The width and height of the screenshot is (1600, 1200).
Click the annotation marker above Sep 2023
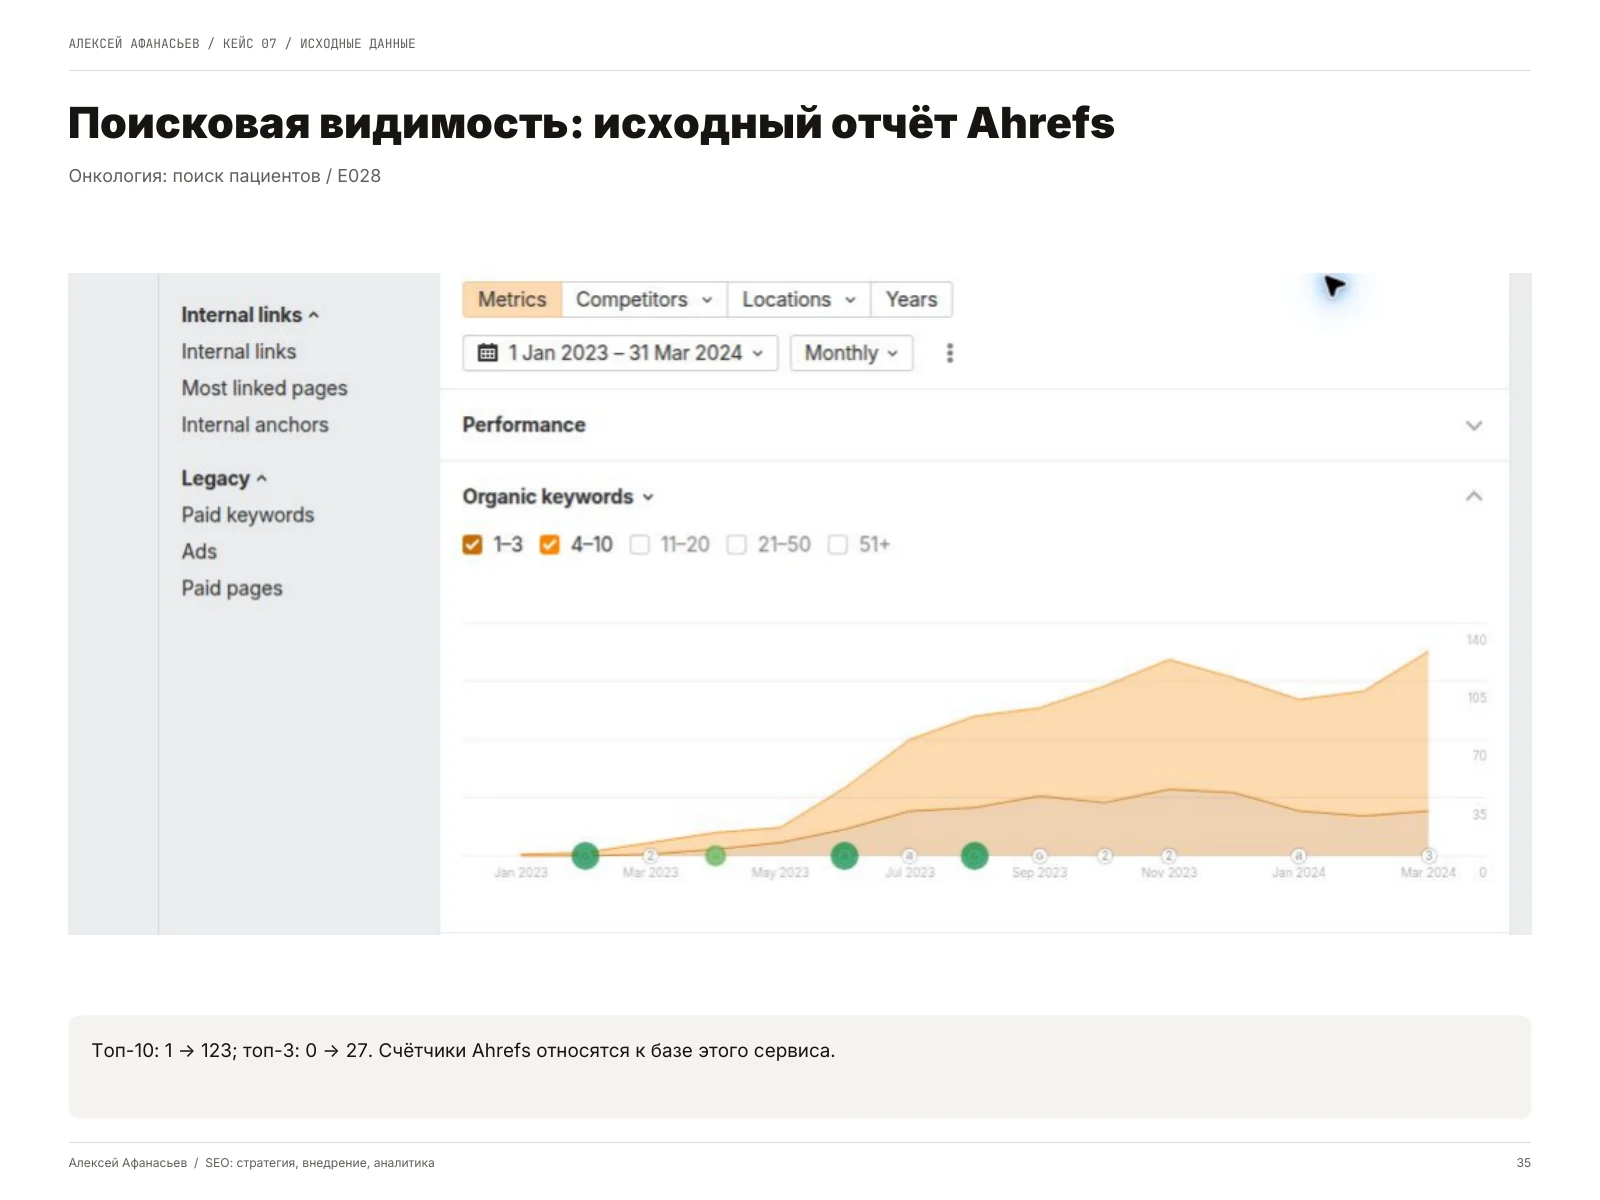[x=1039, y=856]
